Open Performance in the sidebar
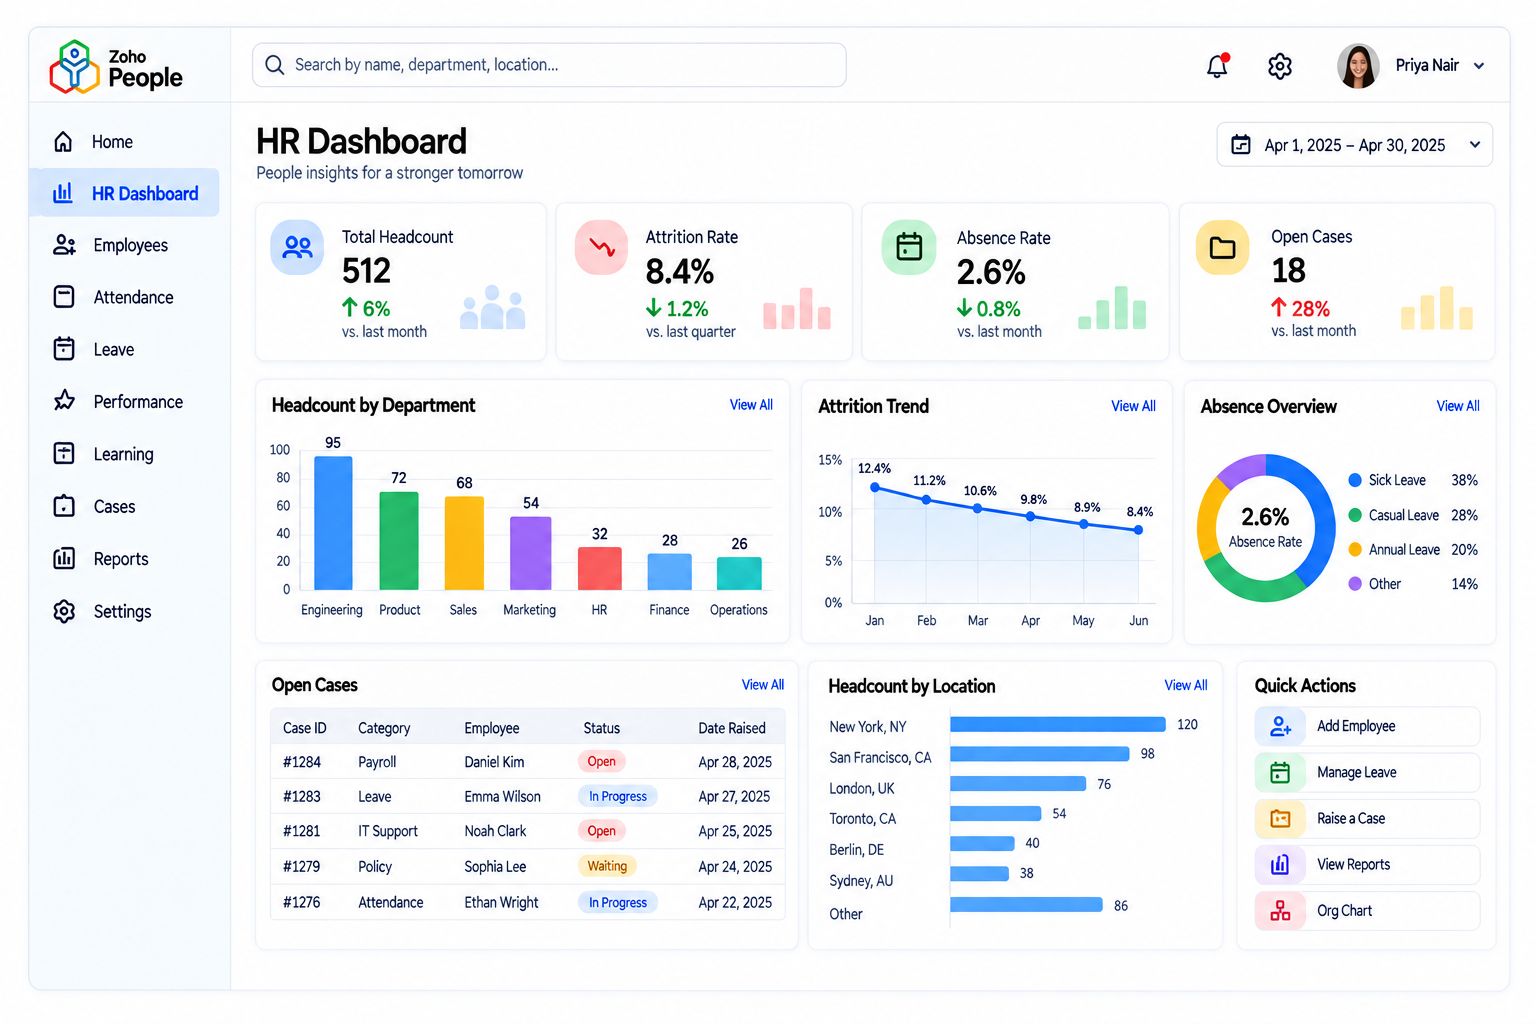1536x1024 pixels. 124,401
